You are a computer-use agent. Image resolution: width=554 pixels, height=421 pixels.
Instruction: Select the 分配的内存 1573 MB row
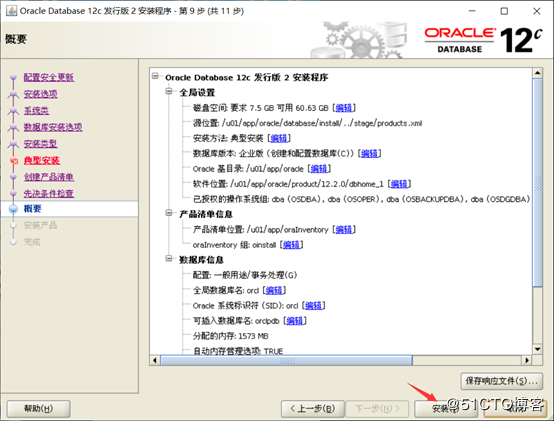(x=230, y=336)
